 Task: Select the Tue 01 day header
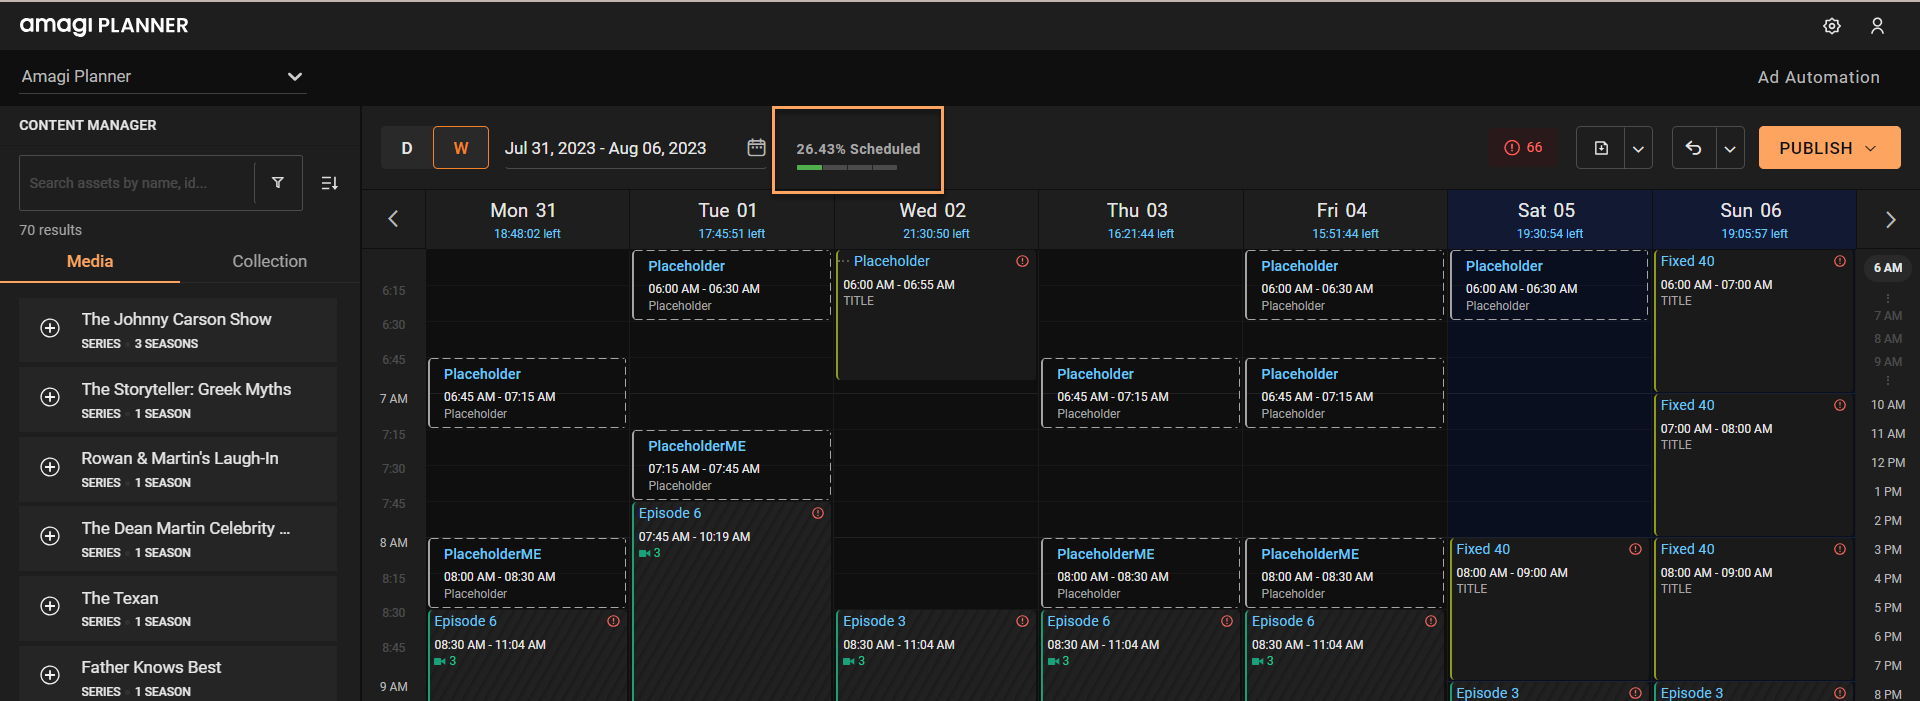731,220
